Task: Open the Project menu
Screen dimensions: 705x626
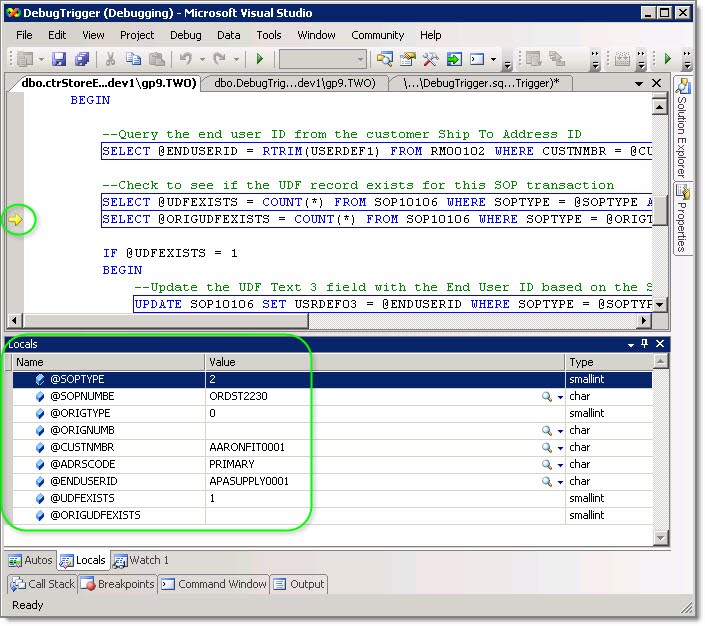Action: pyautogui.click(x=137, y=35)
